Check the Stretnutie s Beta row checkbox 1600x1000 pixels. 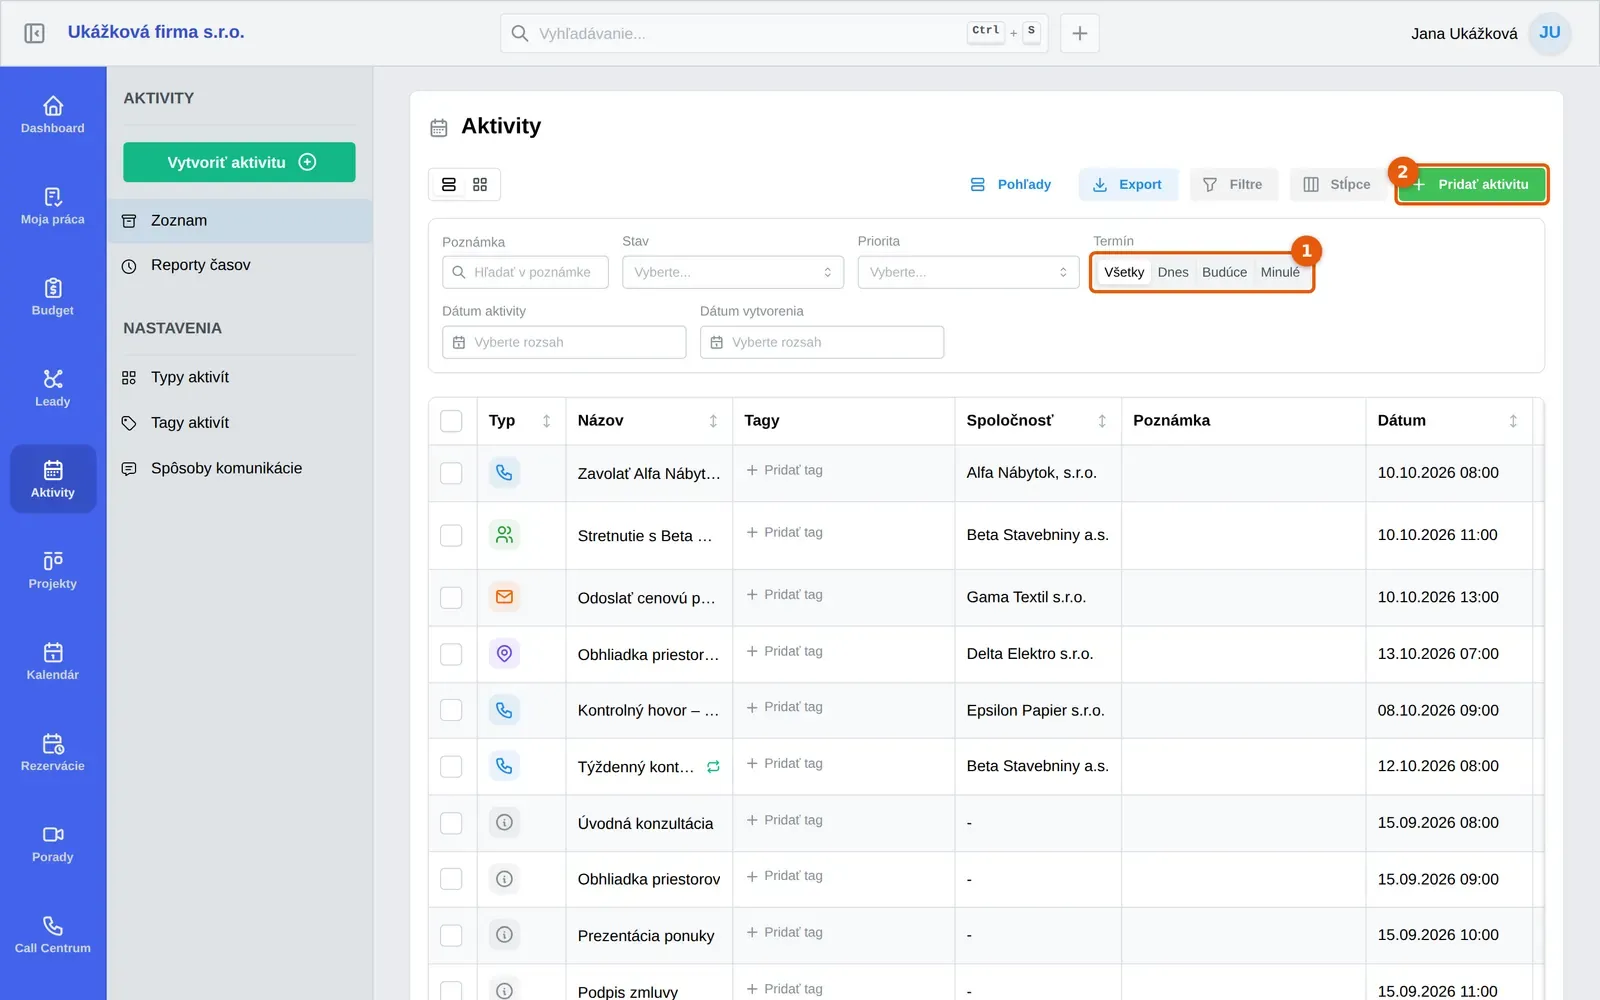[452, 535]
